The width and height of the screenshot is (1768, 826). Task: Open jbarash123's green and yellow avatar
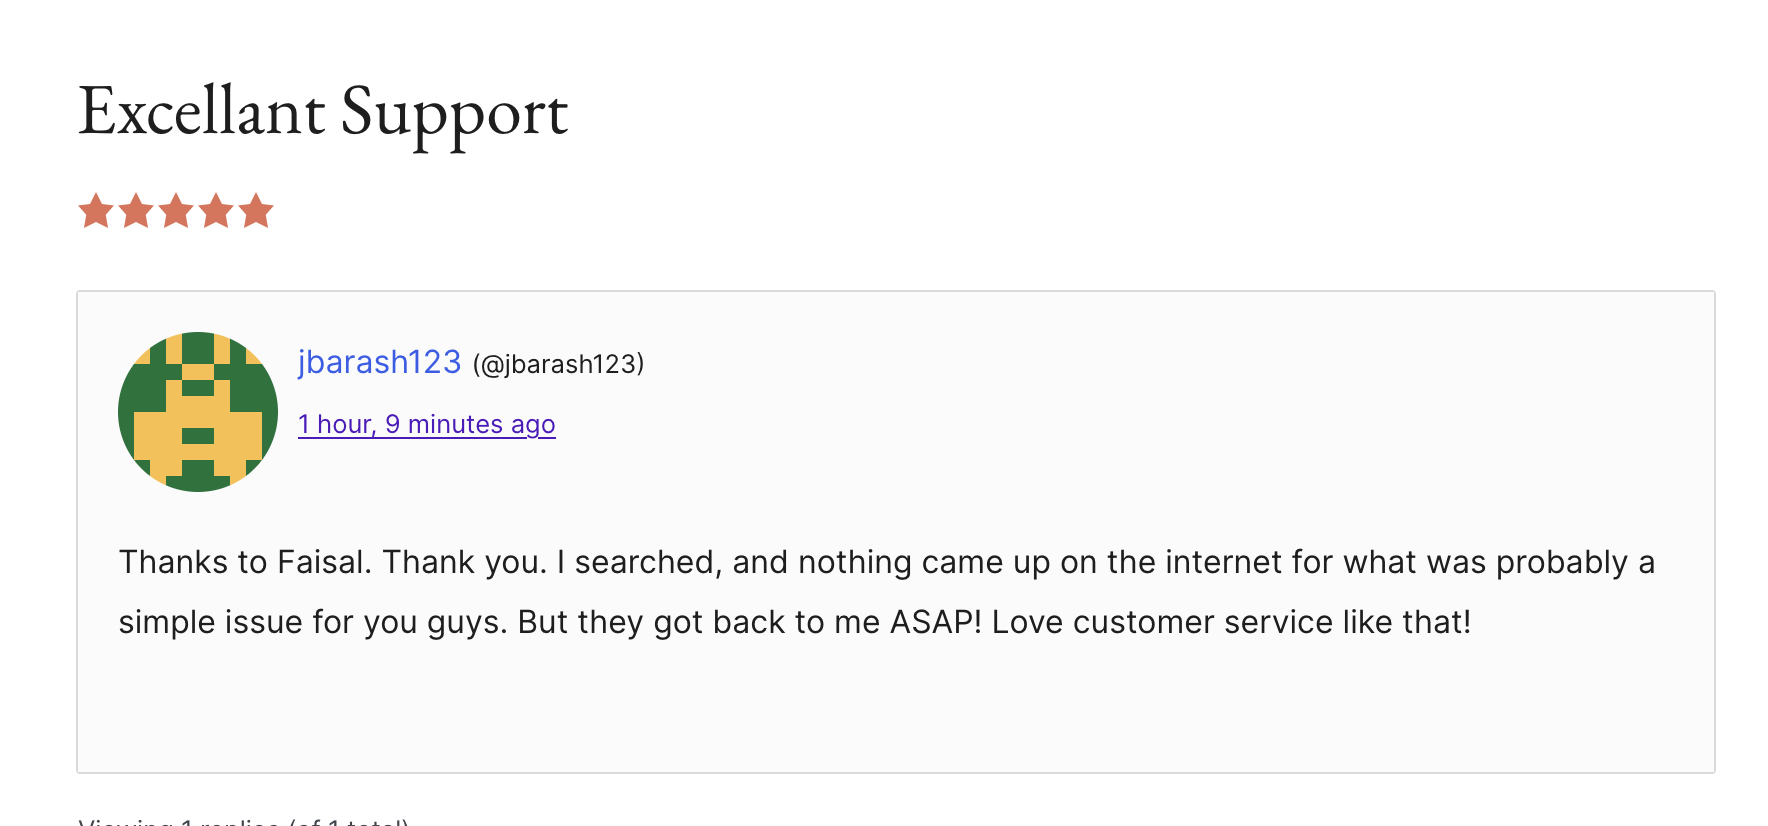click(x=198, y=412)
